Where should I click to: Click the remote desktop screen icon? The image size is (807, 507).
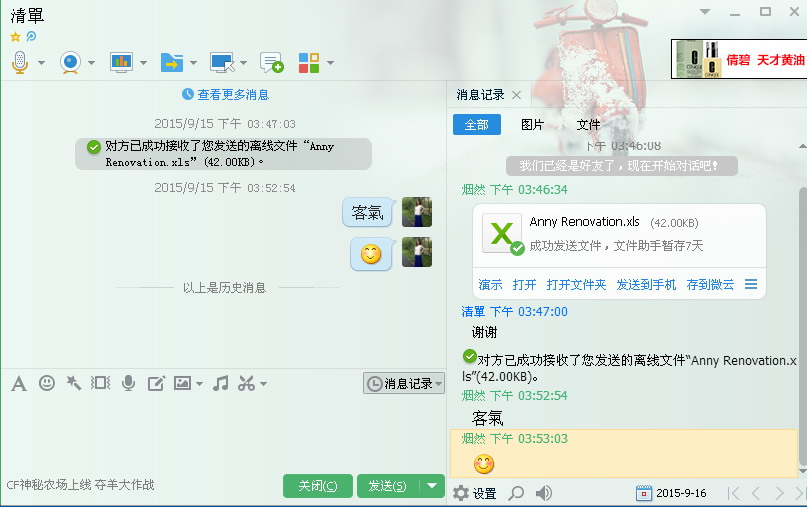[x=222, y=62]
